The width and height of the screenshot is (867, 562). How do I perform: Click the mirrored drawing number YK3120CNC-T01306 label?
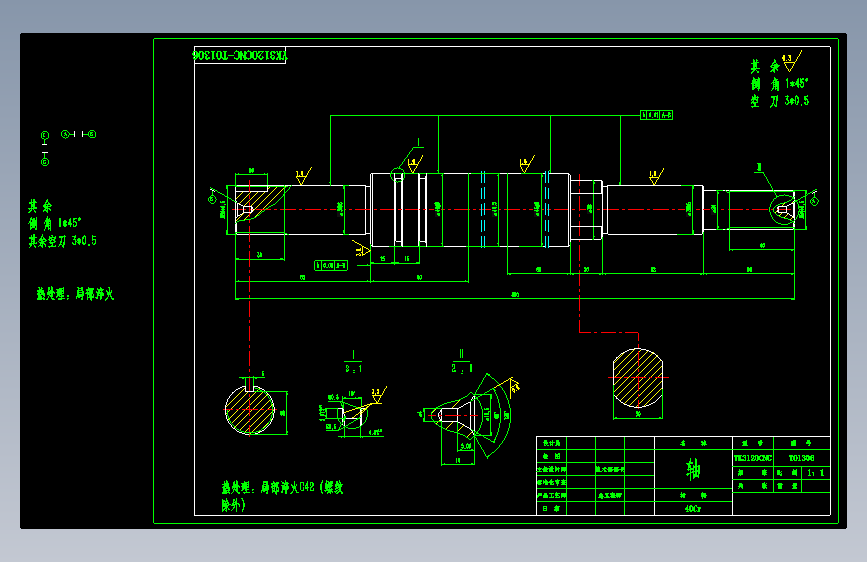click(x=239, y=55)
